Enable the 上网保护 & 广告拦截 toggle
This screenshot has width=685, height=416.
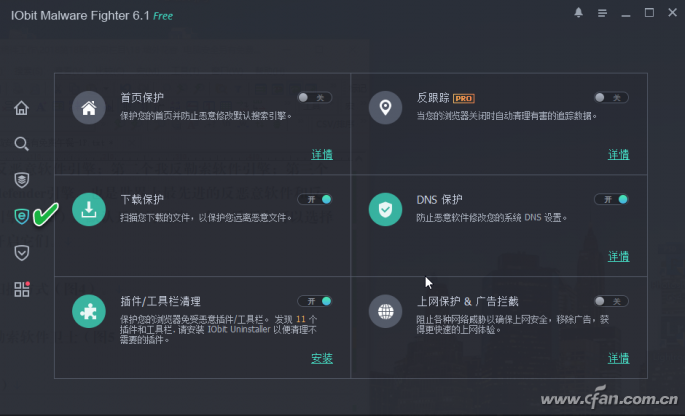point(611,301)
